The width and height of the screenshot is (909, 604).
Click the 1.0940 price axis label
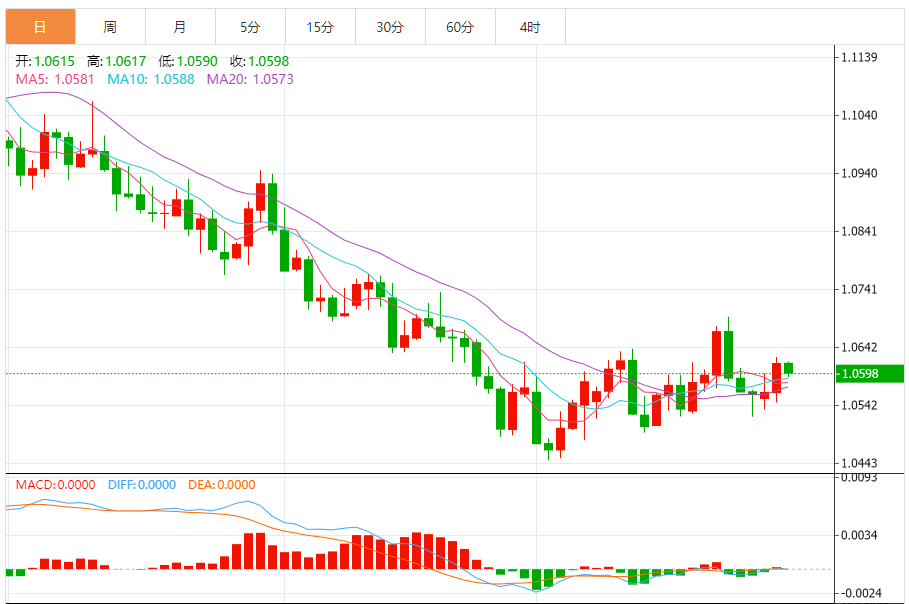(859, 173)
